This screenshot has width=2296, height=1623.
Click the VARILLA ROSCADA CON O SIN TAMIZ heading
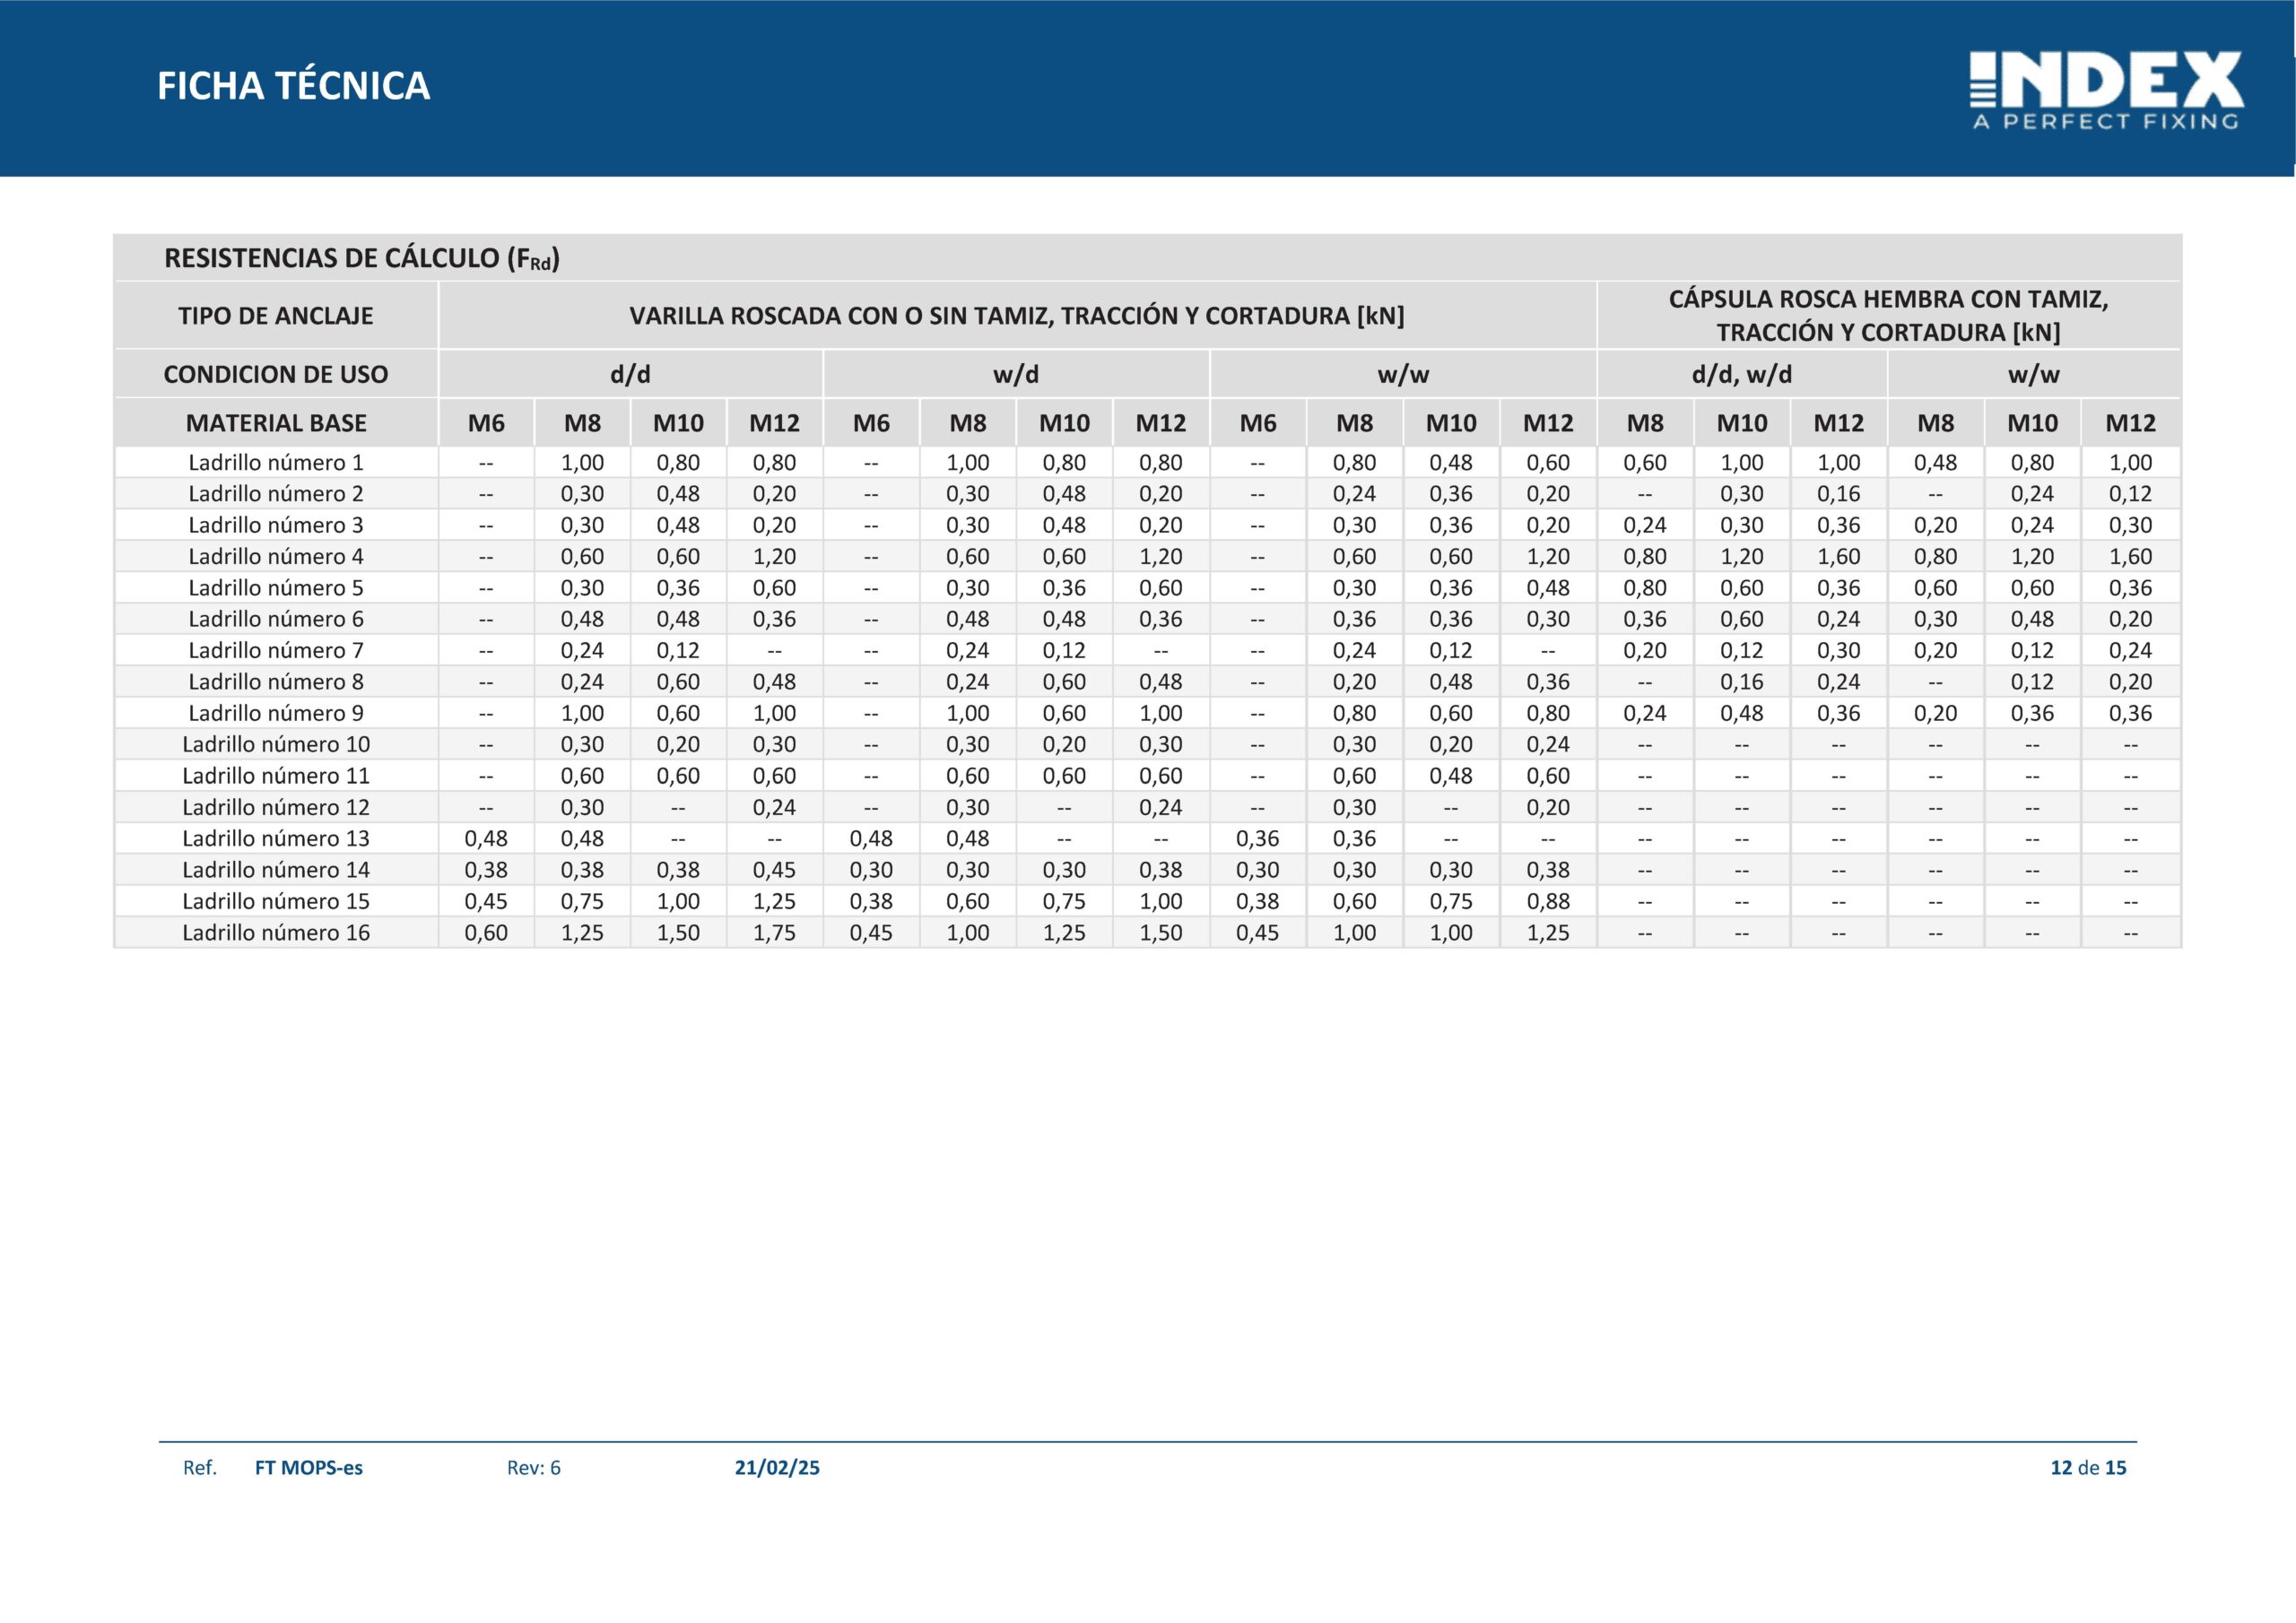click(1017, 316)
